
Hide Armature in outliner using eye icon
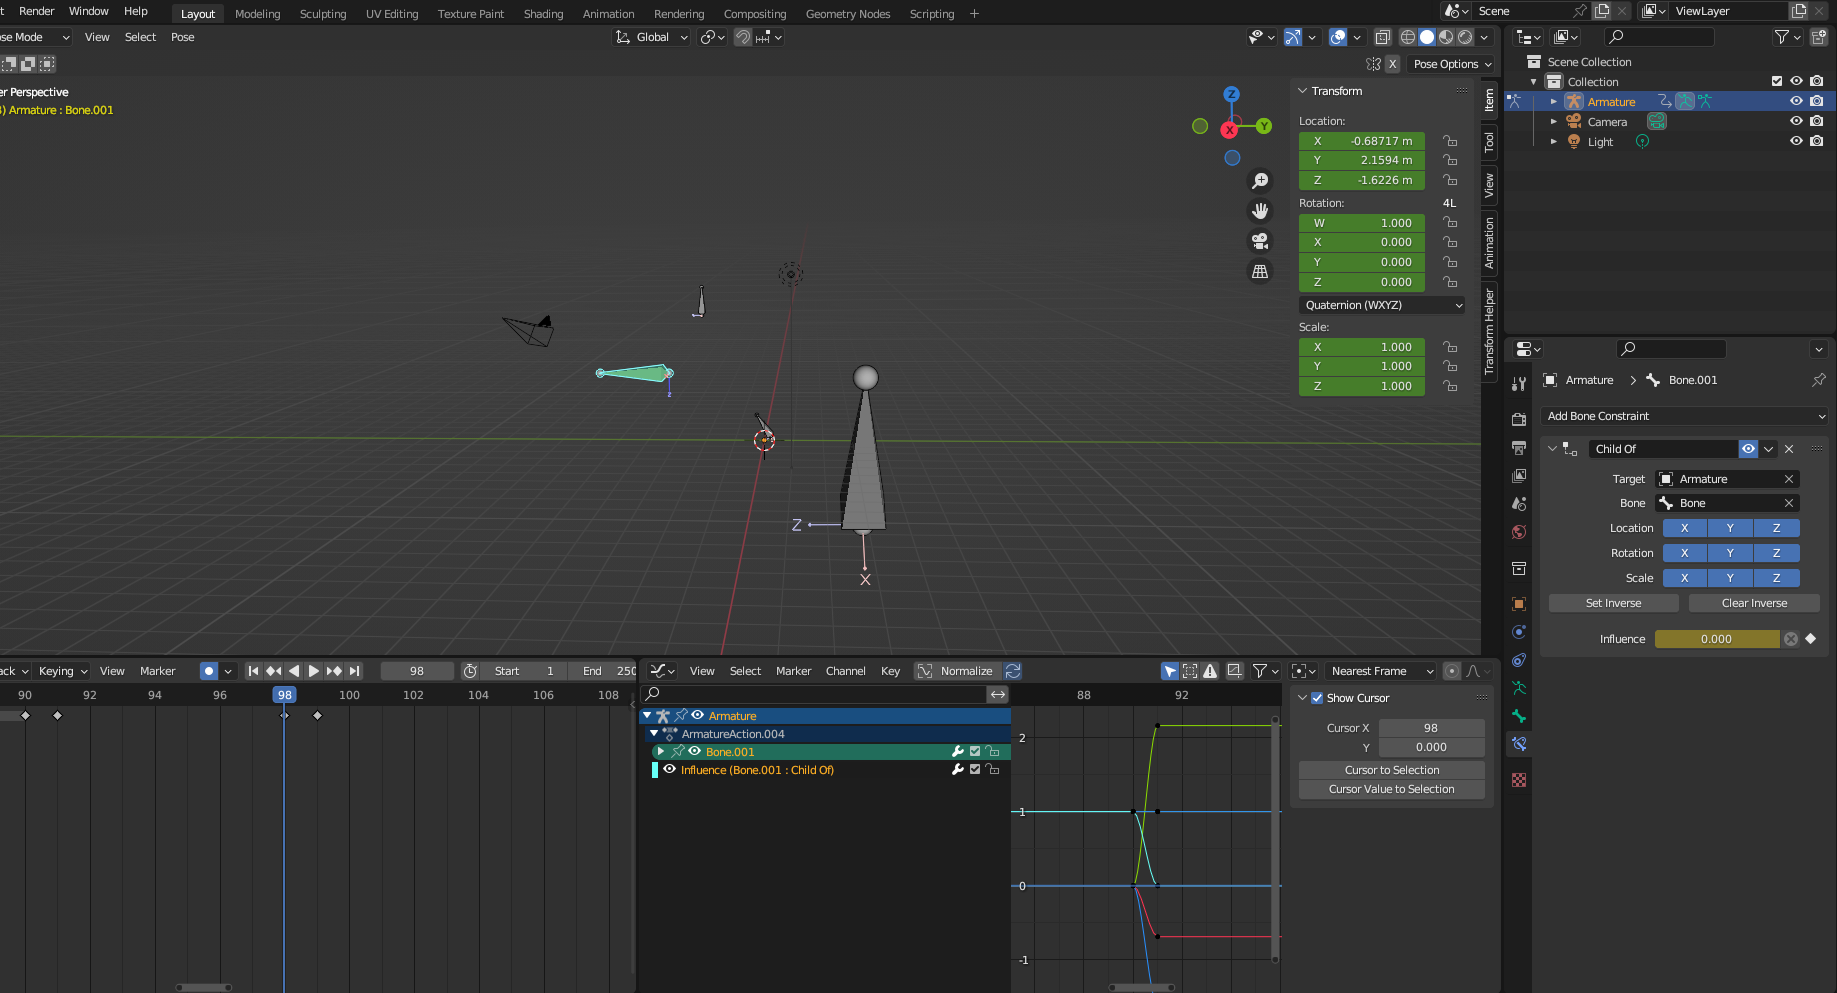1796,102
